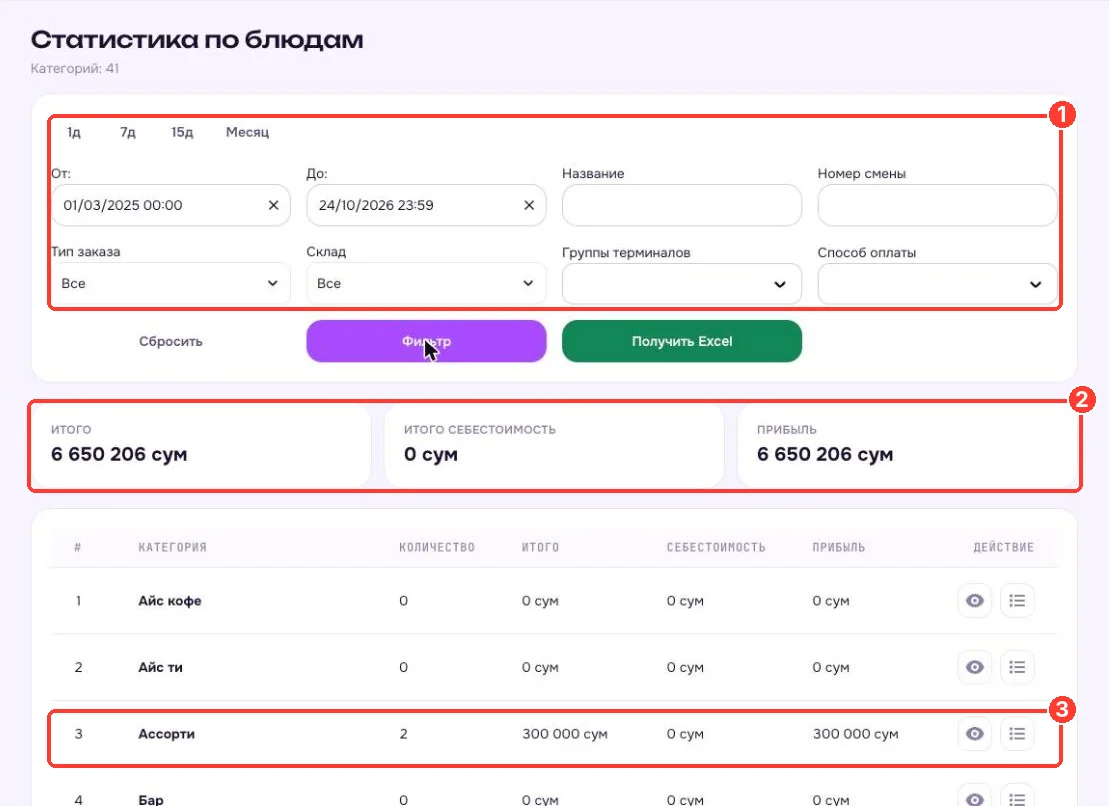Focus the Номер смены input field
This screenshot has width=1109, height=806.
tap(937, 205)
